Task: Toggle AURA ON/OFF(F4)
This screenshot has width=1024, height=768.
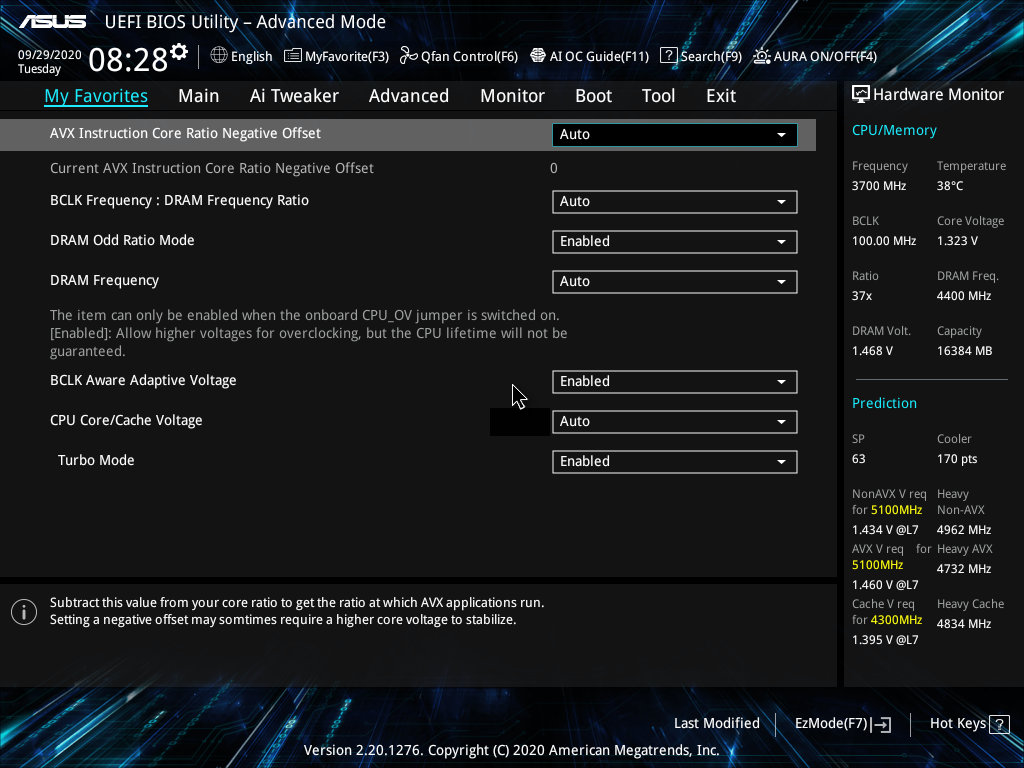Action: click(x=814, y=56)
